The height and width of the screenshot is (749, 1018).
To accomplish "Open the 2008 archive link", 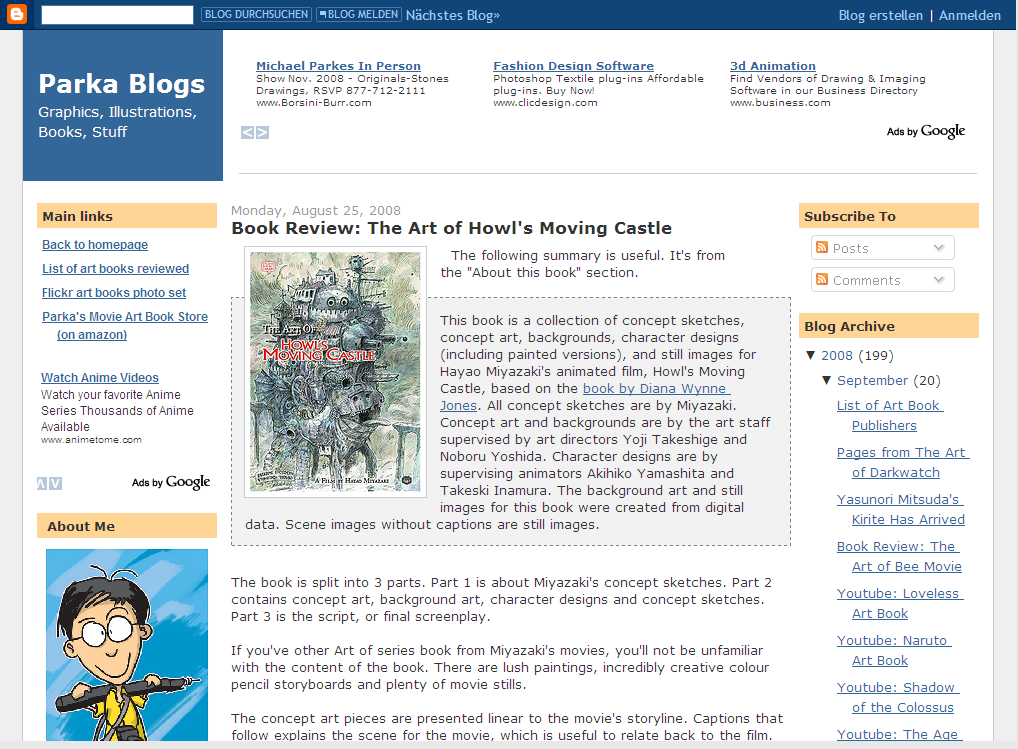I will [x=837, y=356].
